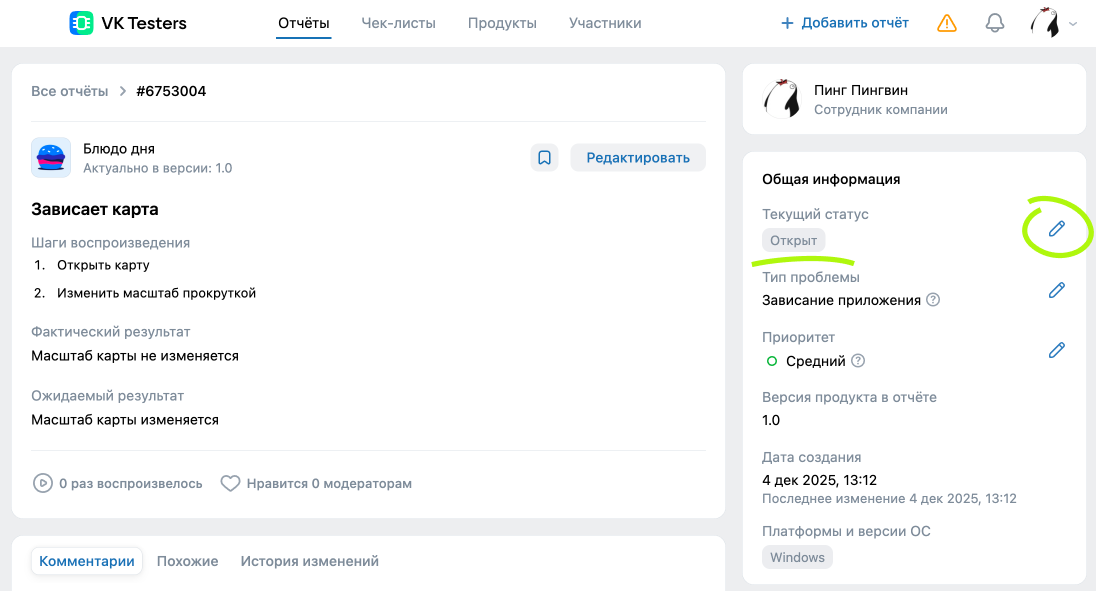
Task: Open the notifications bell
Action: click(995, 23)
